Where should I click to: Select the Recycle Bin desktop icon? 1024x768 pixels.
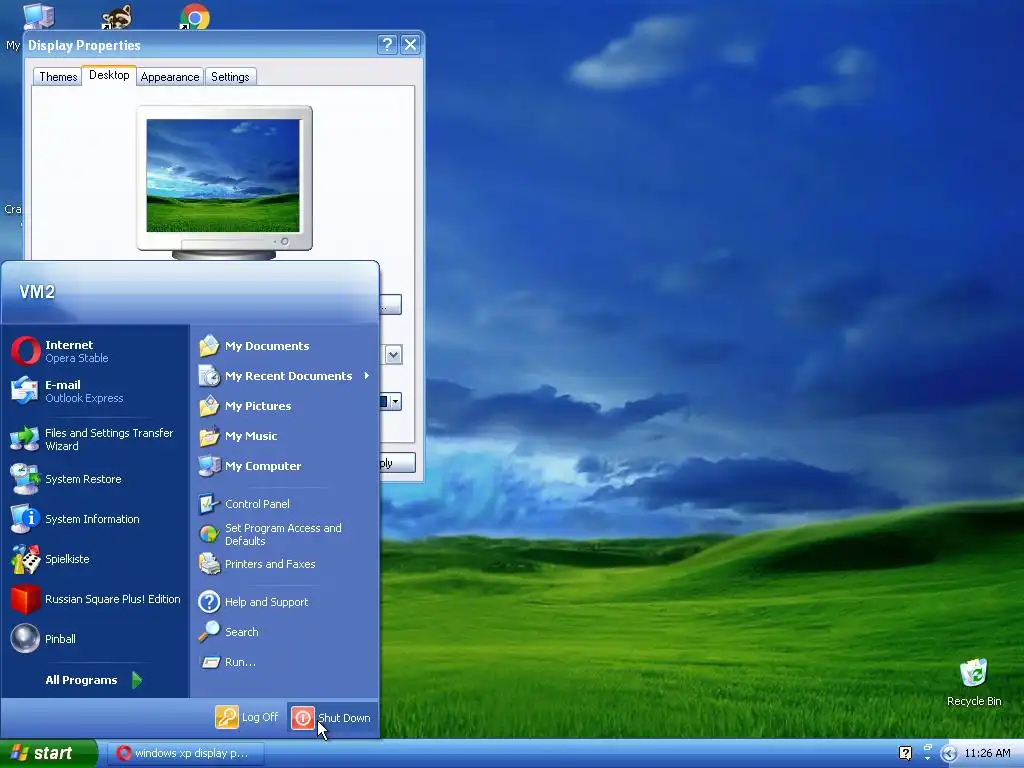pos(974,682)
